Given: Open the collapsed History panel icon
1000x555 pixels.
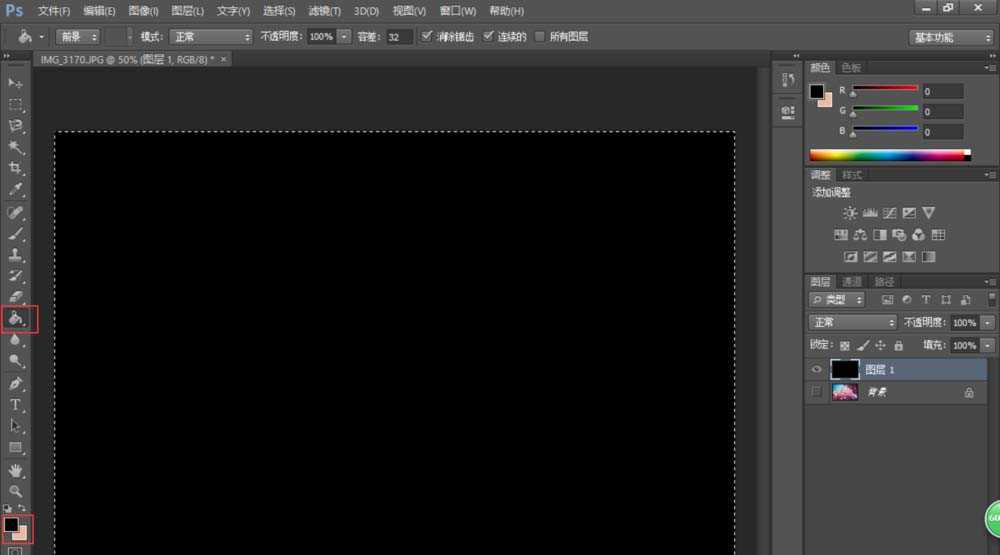Looking at the screenshot, I should click(788, 80).
